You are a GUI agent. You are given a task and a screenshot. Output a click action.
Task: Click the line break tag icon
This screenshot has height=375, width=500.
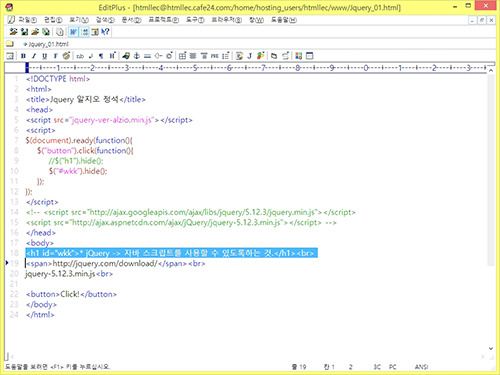coord(91,56)
